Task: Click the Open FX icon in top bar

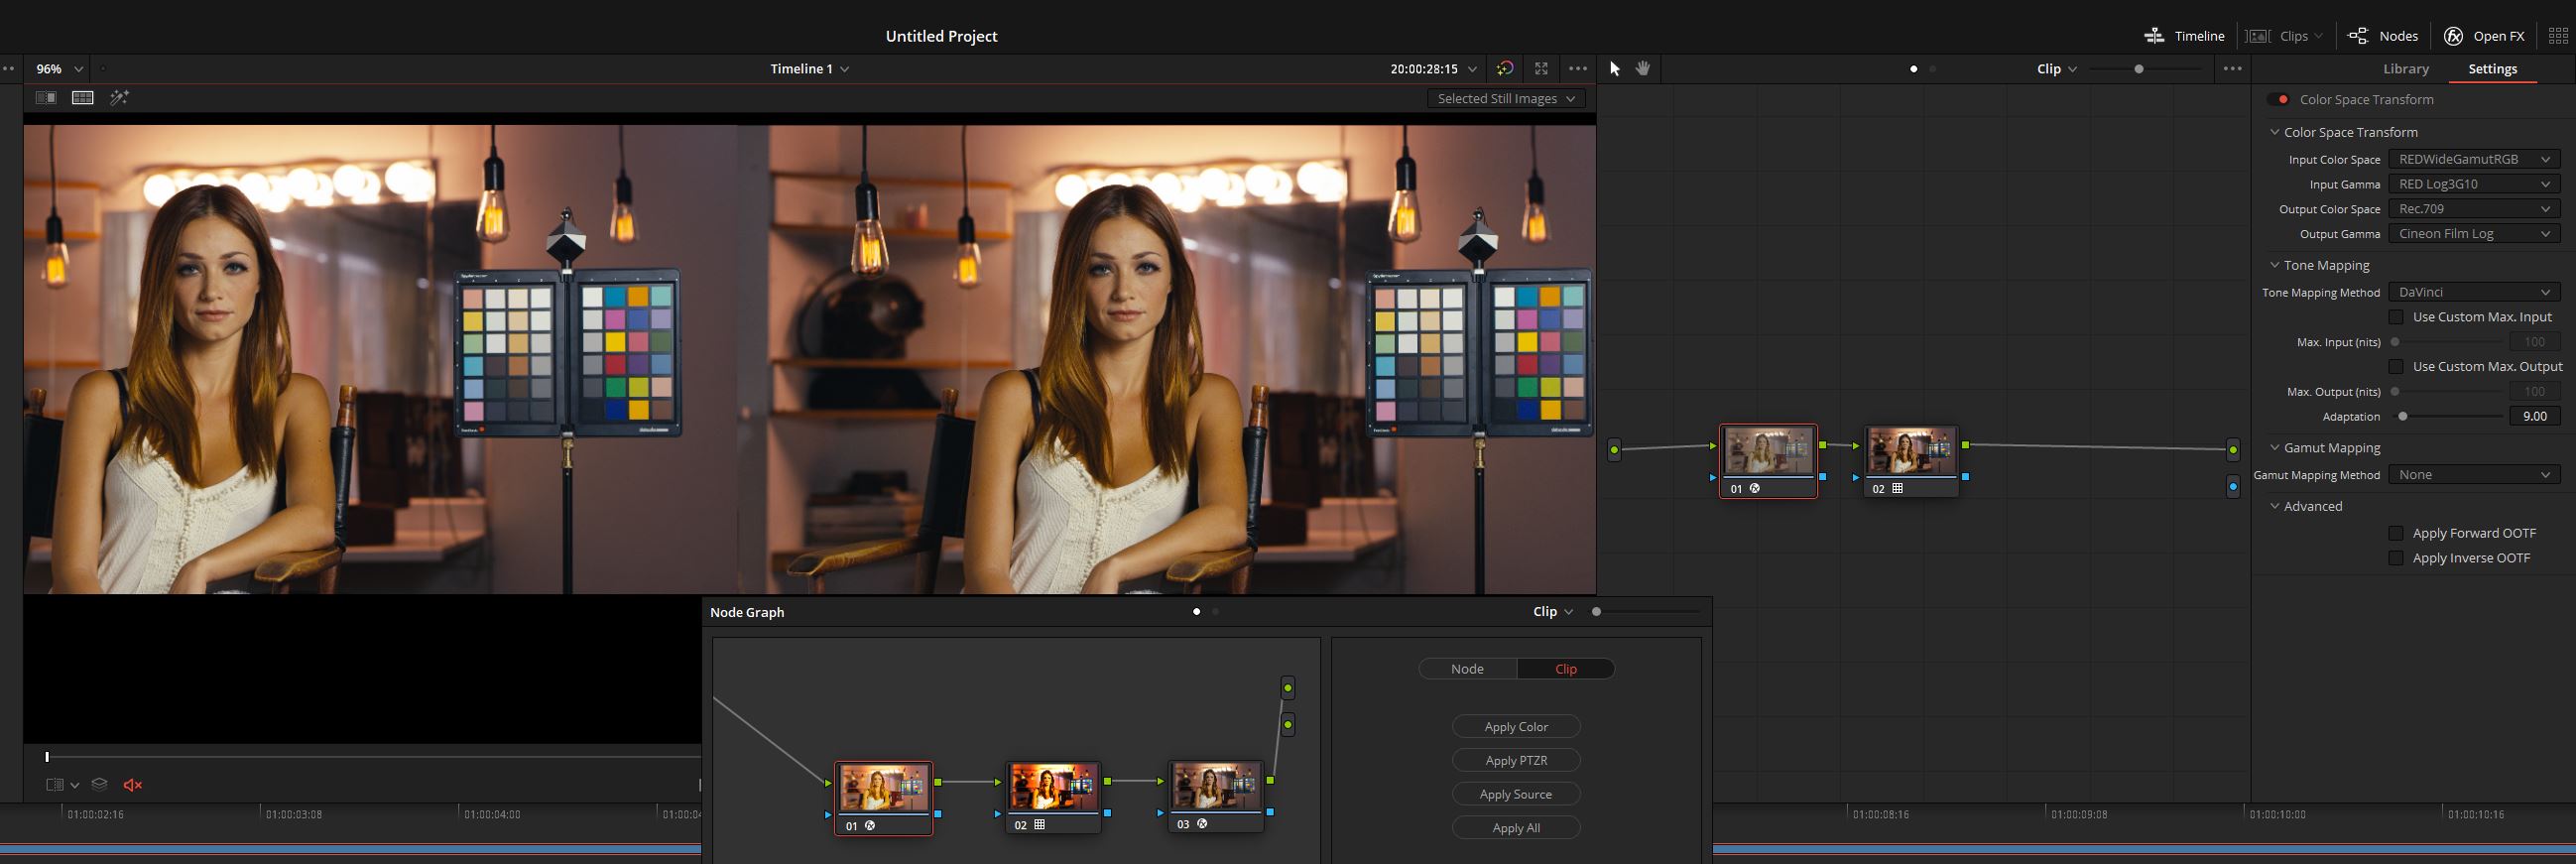Action: (2453, 36)
